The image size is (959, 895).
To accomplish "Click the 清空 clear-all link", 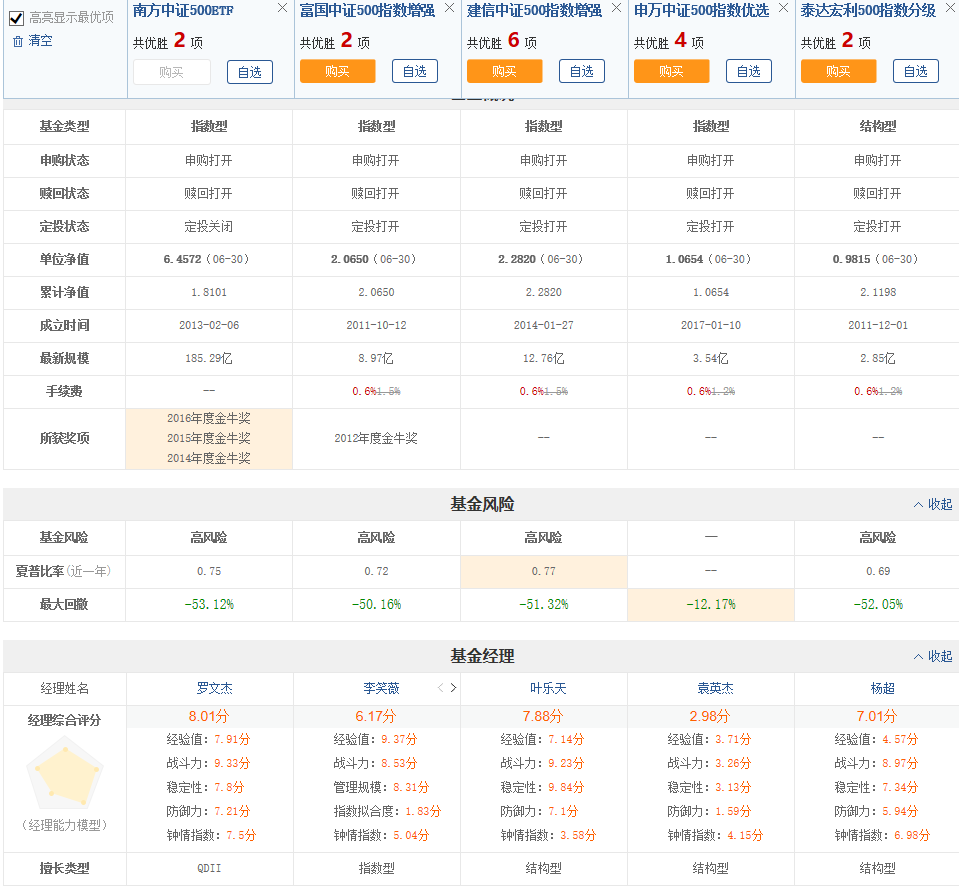I will (x=40, y=41).
